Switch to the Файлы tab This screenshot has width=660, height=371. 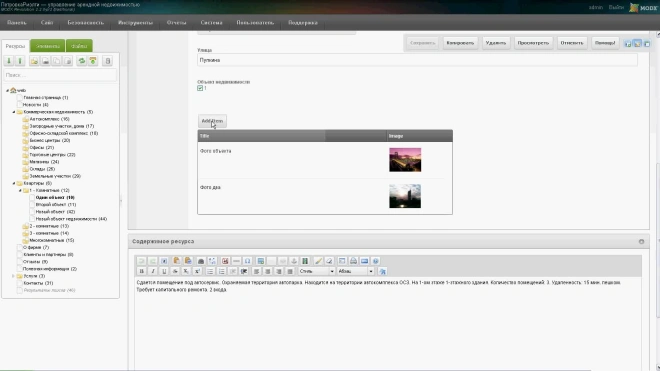[x=79, y=46]
